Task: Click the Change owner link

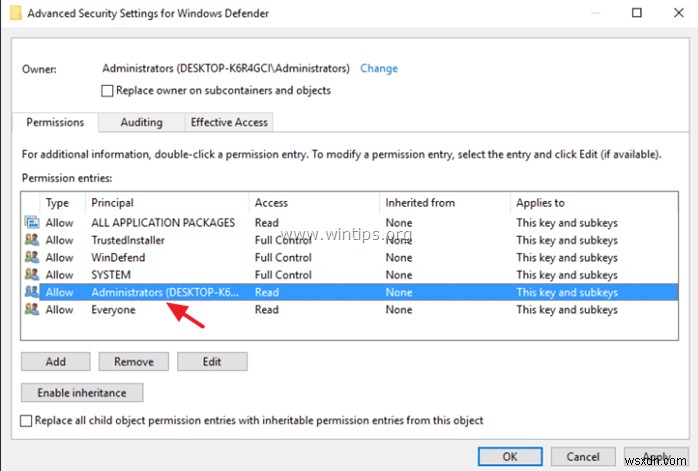Action: click(x=379, y=69)
